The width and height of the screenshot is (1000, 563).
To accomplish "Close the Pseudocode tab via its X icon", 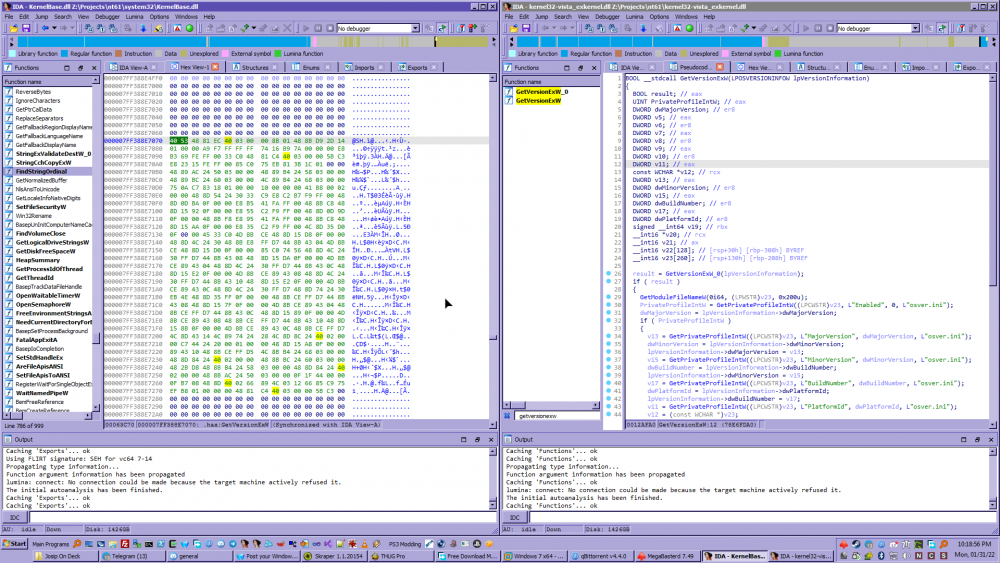I will (721, 68).
